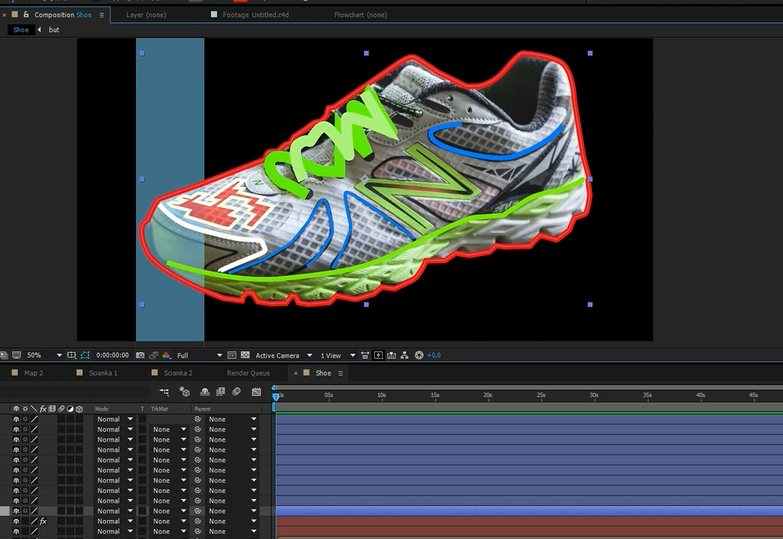The height and width of the screenshot is (539, 783).
Task: Click the composition flowchart icon in viewer footer
Action: (x=406, y=355)
